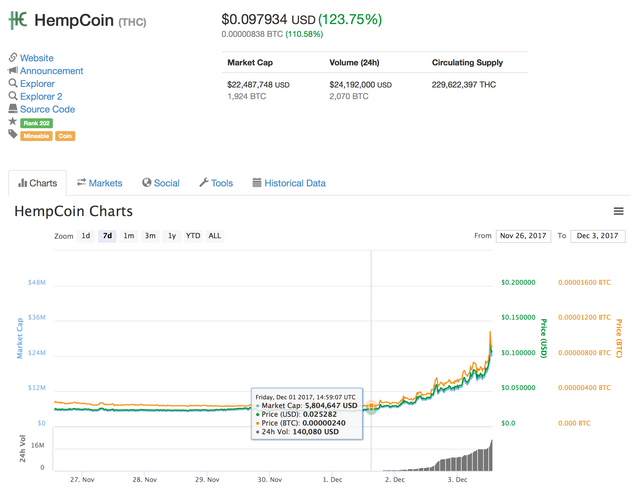Click the $0.150000 price axis tick
The width and height of the screenshot is (640, 493).
point(518,318)
